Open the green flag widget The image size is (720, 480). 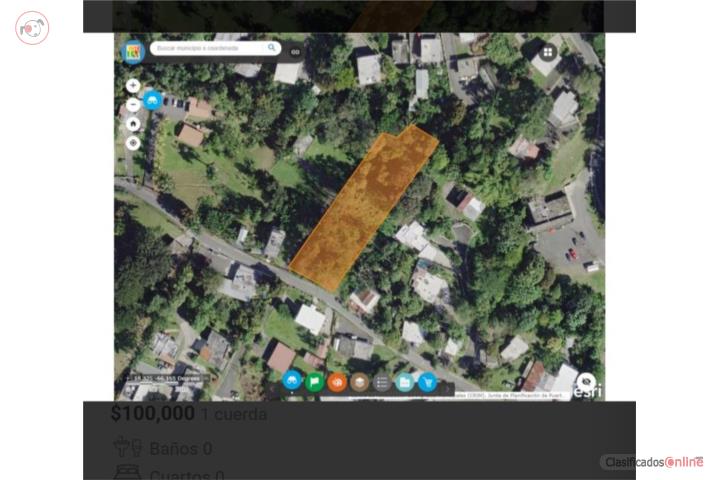[315, 382]
